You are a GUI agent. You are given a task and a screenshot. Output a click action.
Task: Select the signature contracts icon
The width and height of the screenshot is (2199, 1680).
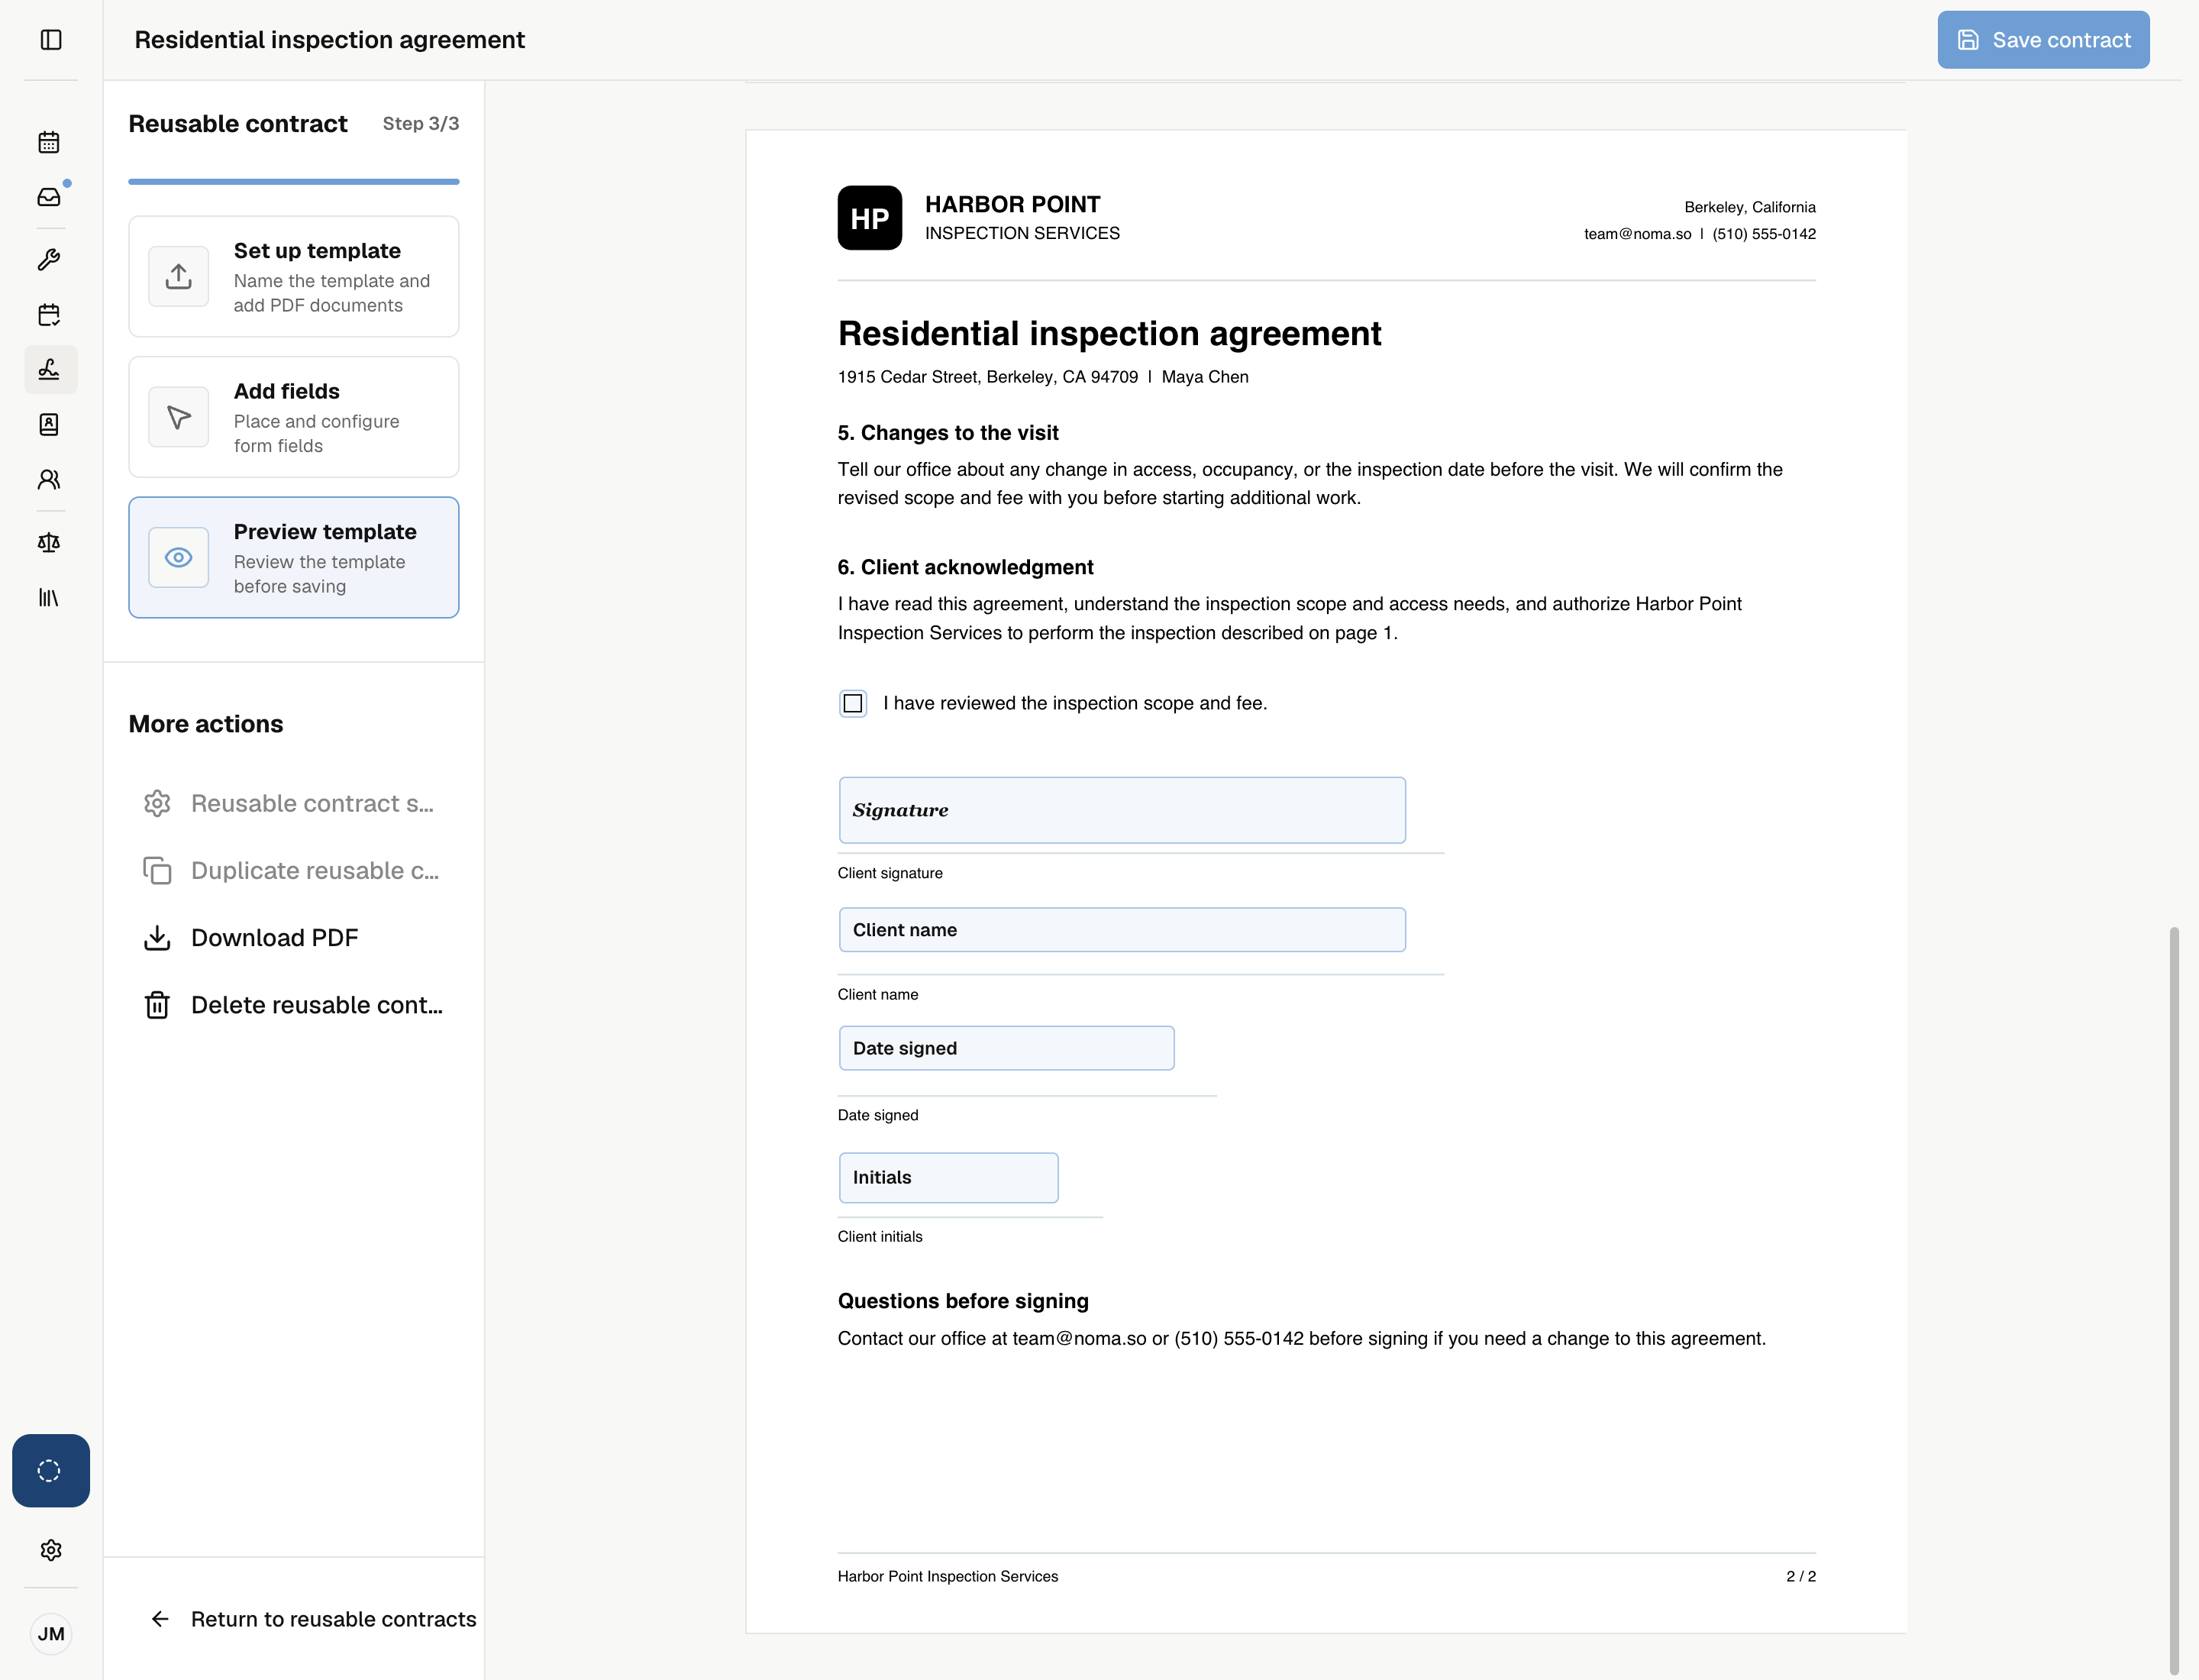(49, 370)
